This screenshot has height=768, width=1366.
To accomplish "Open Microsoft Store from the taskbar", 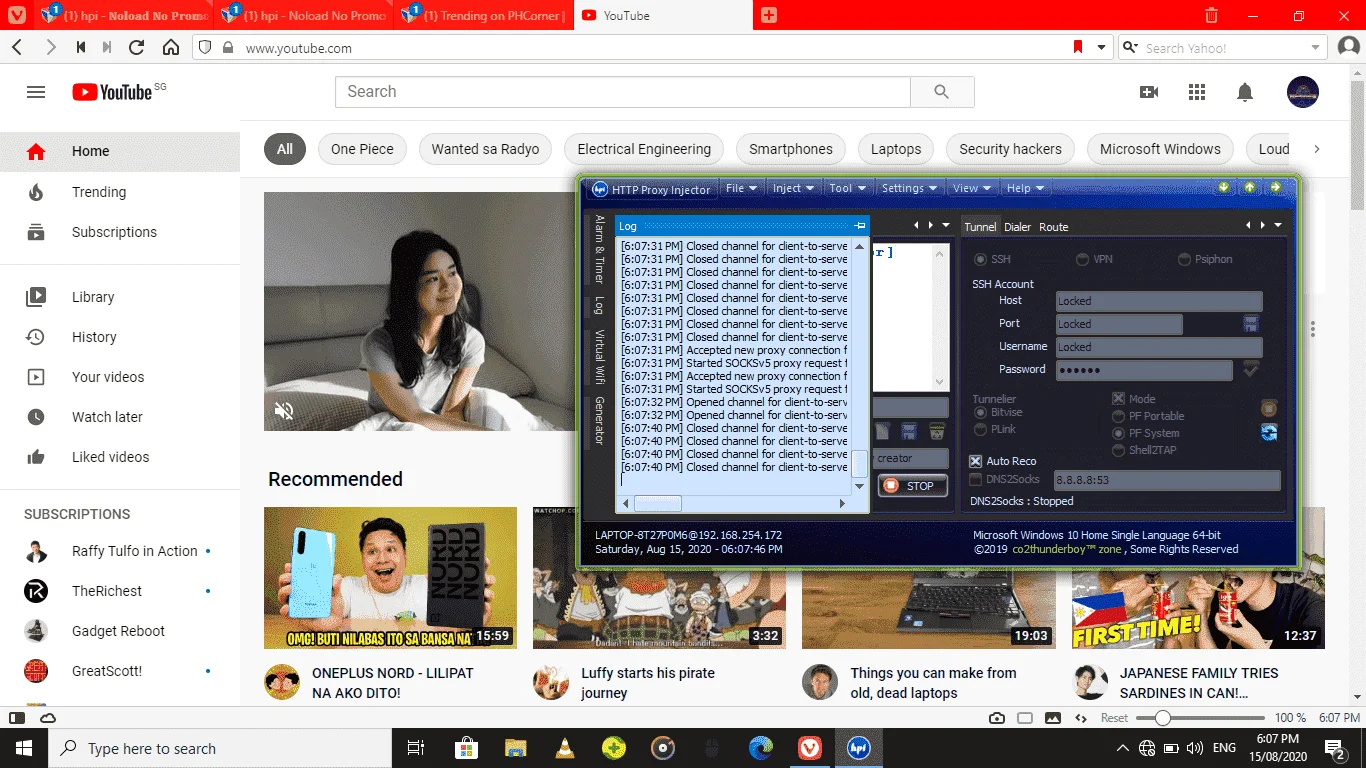I will coord(466,748).
